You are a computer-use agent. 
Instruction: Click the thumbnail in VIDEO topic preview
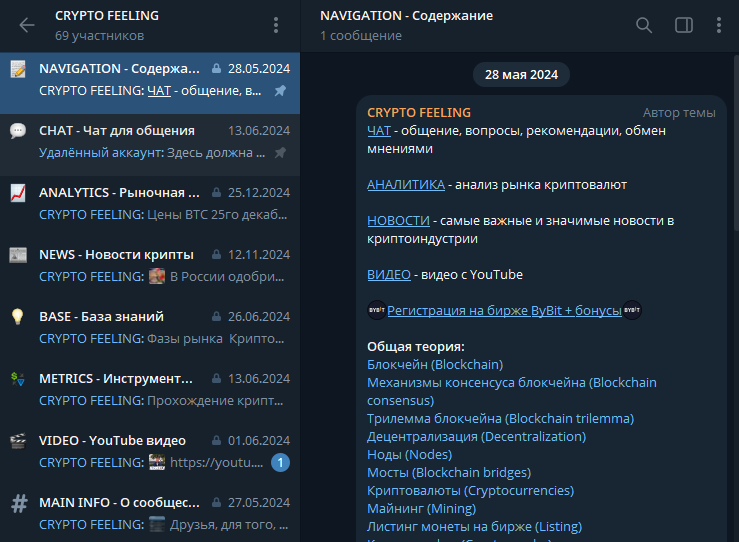pos(157,462)
